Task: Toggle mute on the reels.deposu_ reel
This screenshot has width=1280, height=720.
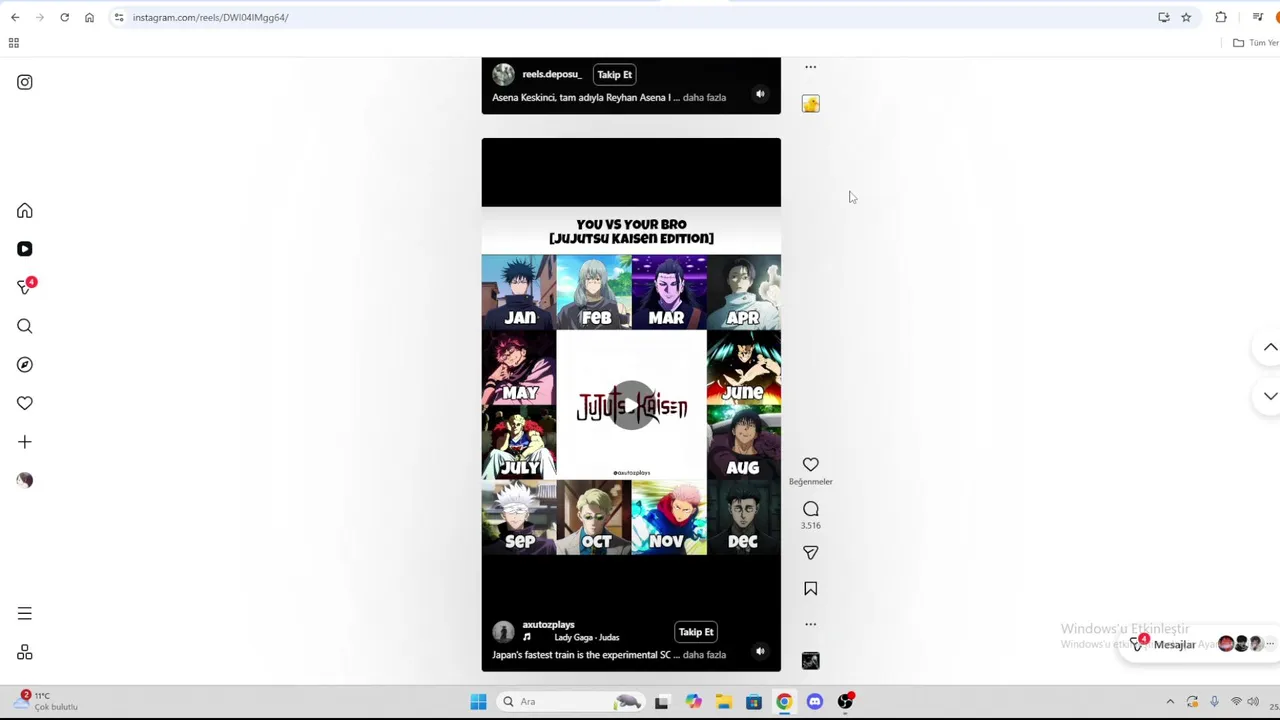Action: coord(760,94)
